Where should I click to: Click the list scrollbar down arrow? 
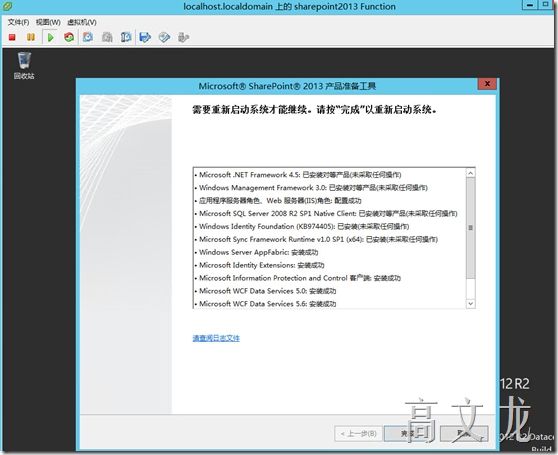pos(470,303)
